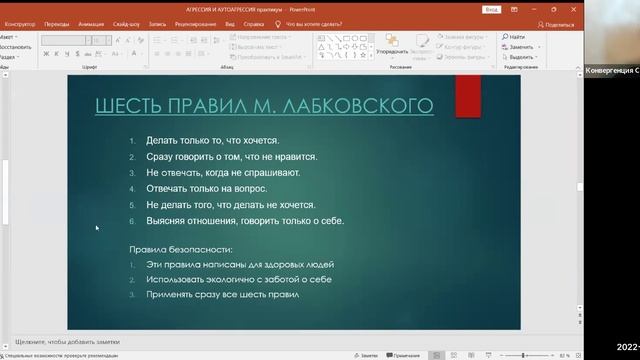
Task: Align text left in paragraph group
Action: [x=157, y=54]
